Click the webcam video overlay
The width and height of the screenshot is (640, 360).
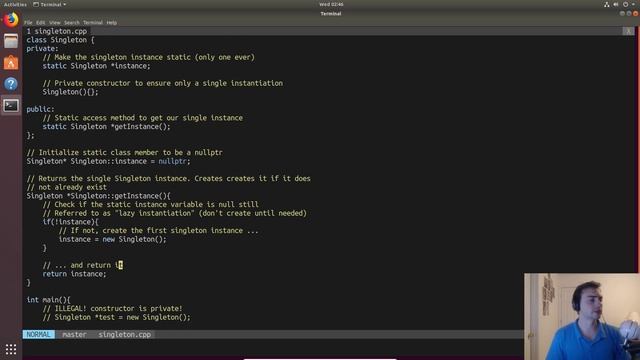[x=582, y=317]
